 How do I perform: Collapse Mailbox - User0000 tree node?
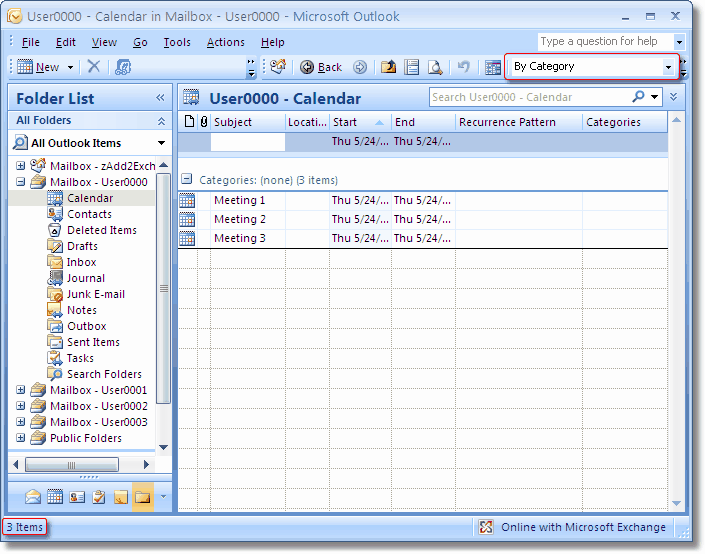20,182
